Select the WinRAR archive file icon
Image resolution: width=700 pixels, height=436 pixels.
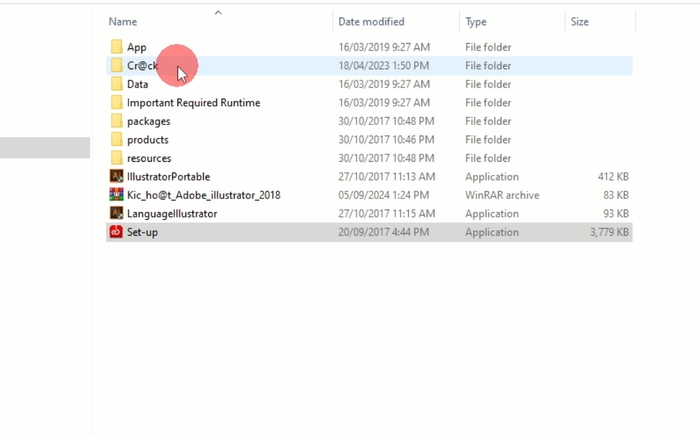117,195
